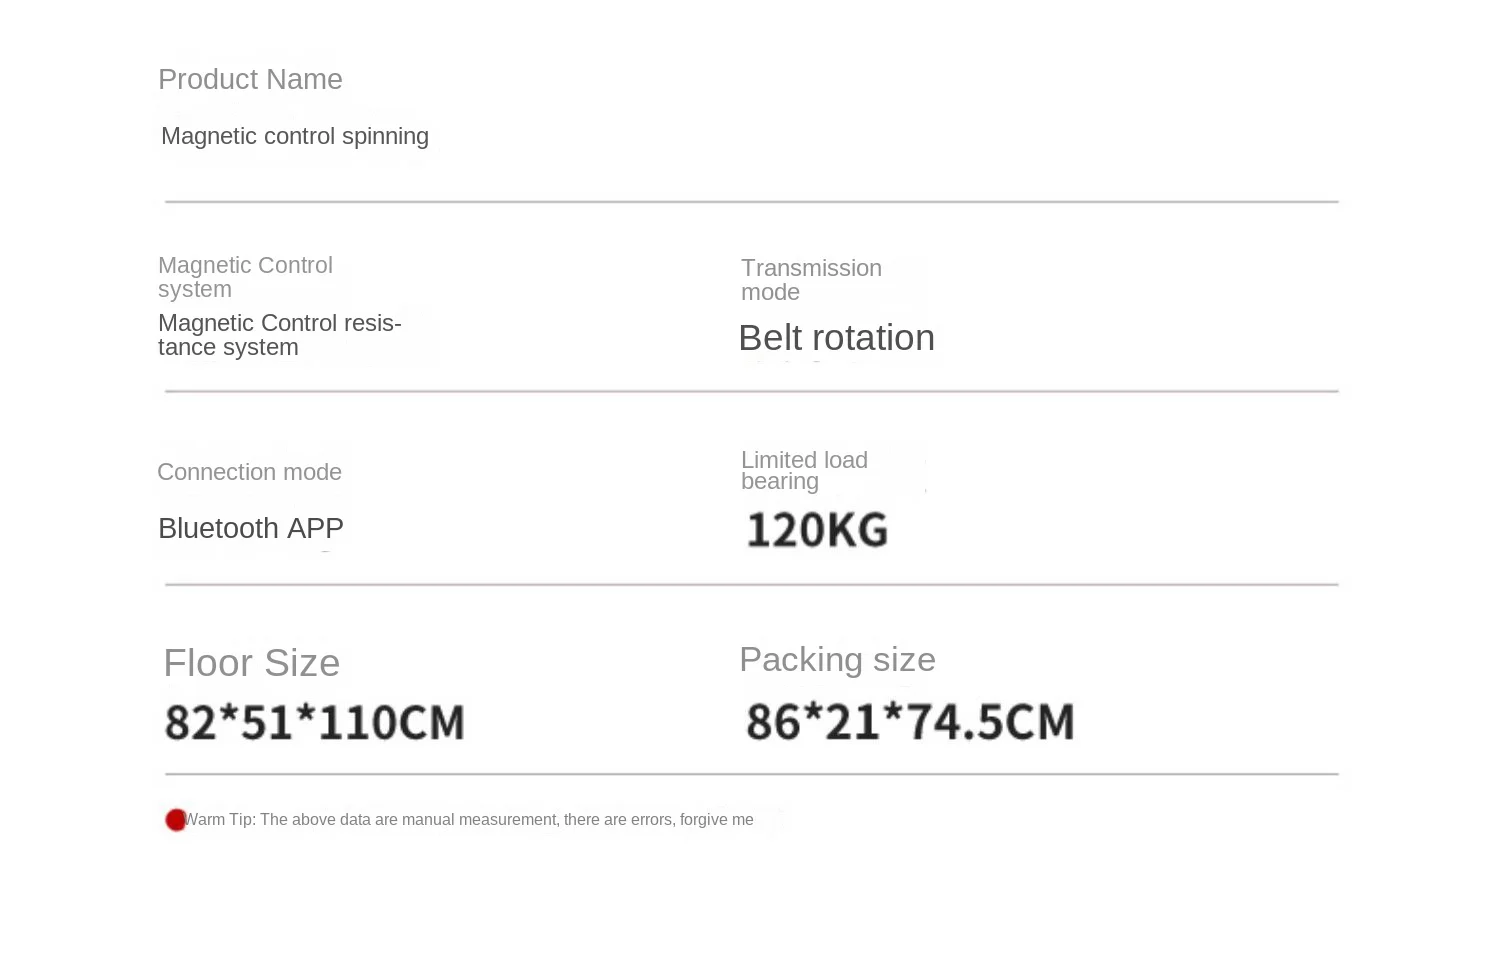Screen dimensions: 1500x953
Task: Click the Limited load bearing label
Action: coord(804,470)
